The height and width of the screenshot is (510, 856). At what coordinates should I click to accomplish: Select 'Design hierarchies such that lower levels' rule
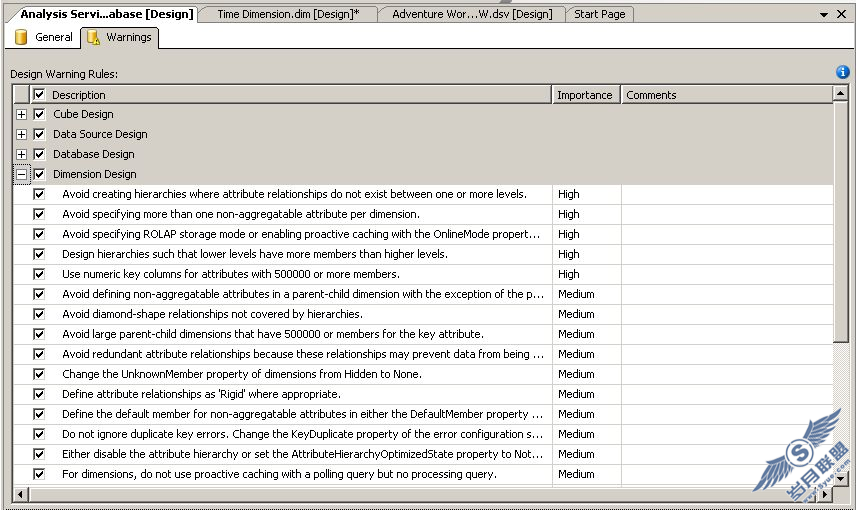[255, 254]
